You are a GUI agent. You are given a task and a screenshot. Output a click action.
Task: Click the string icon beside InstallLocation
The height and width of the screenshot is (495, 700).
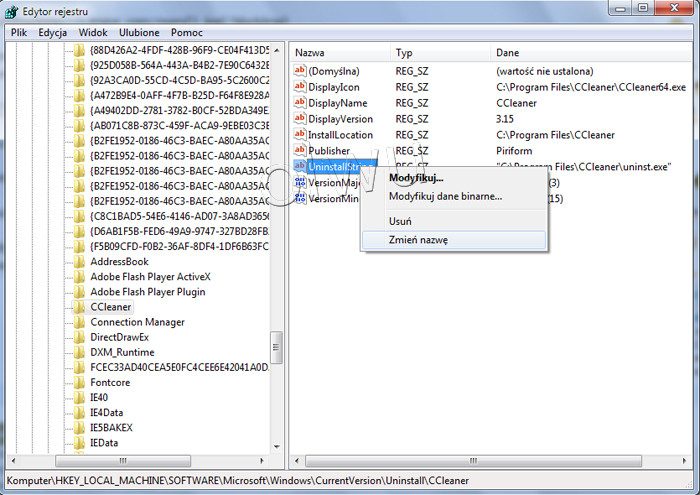click(300, 134)
